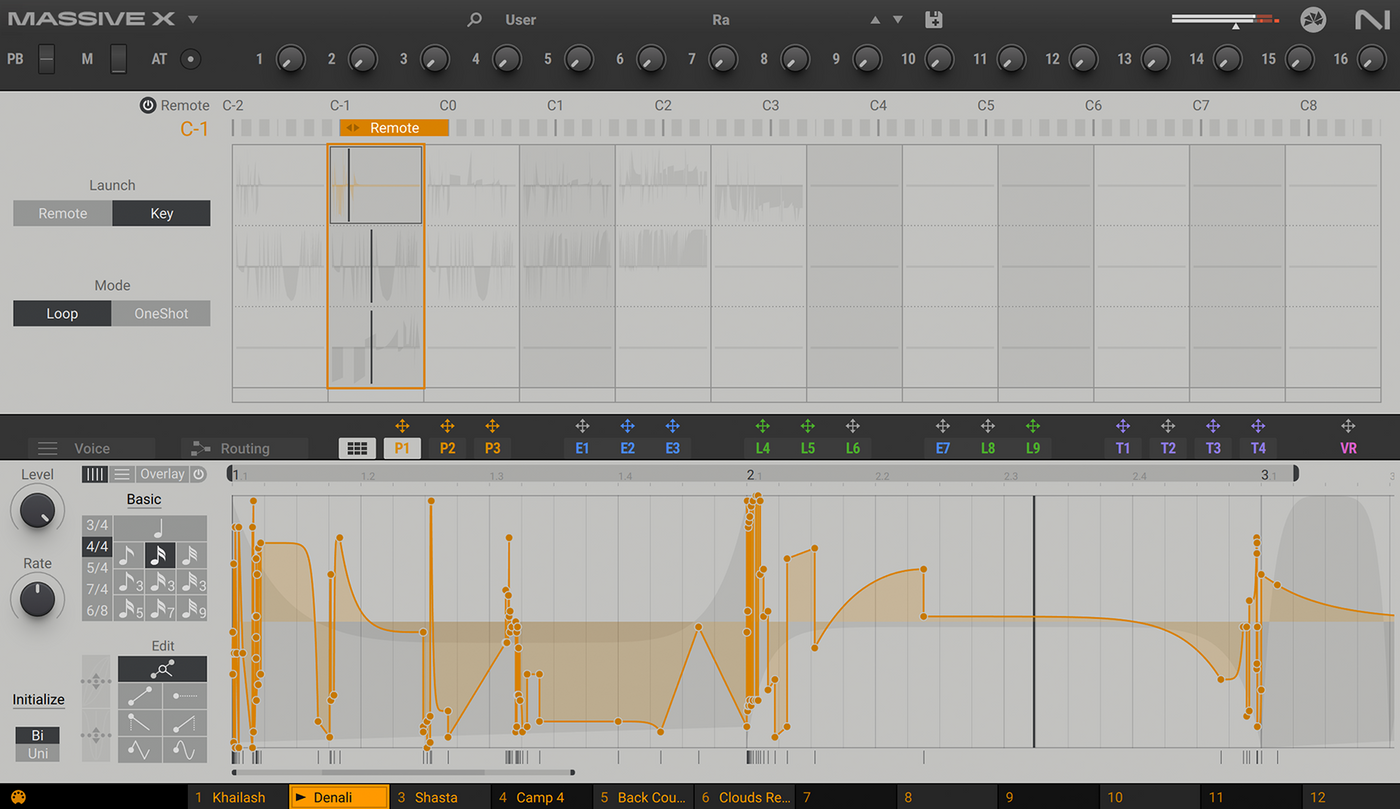Go to next preset with down arrow
Image resolution: width=1400 pixels, height=809 pixels.
tap(897, 20)
